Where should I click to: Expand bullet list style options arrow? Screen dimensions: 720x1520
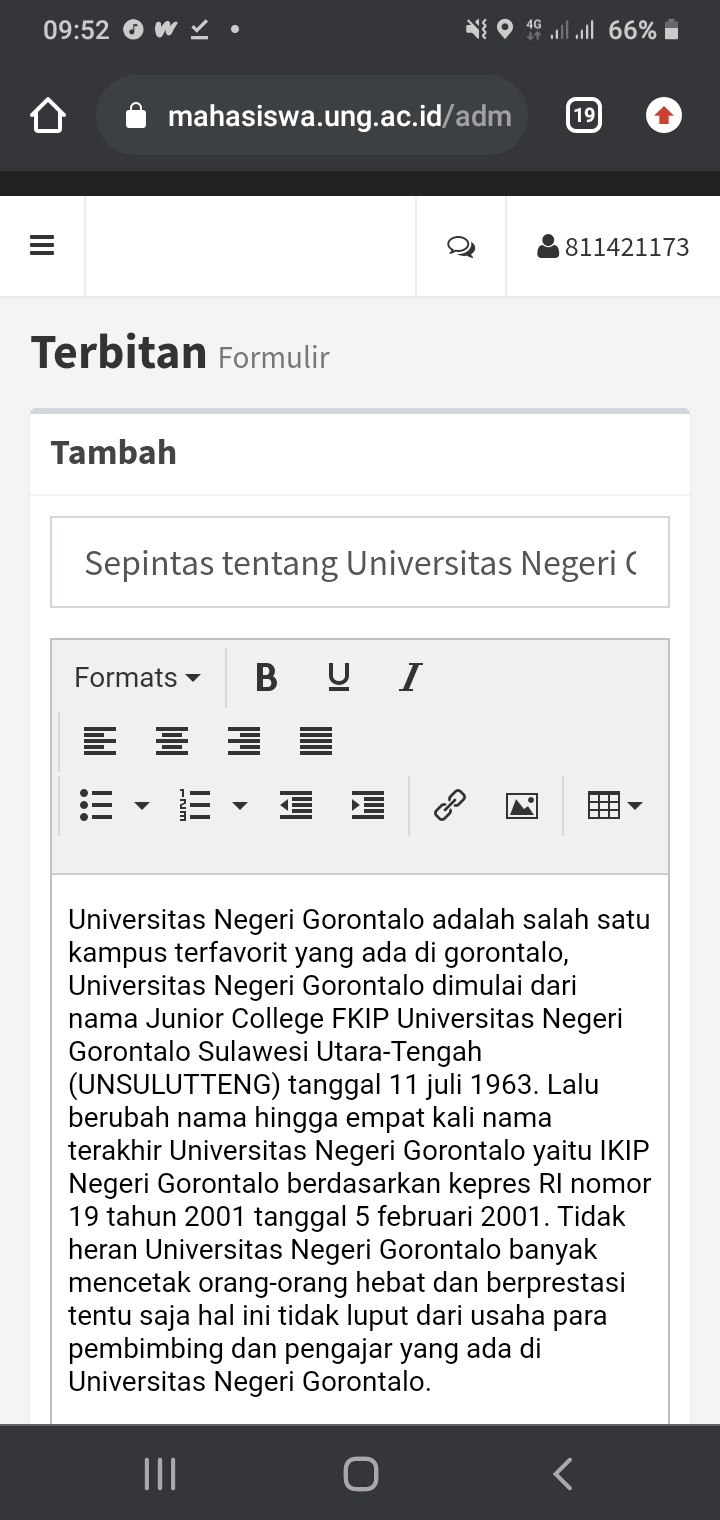coord(142,805)
